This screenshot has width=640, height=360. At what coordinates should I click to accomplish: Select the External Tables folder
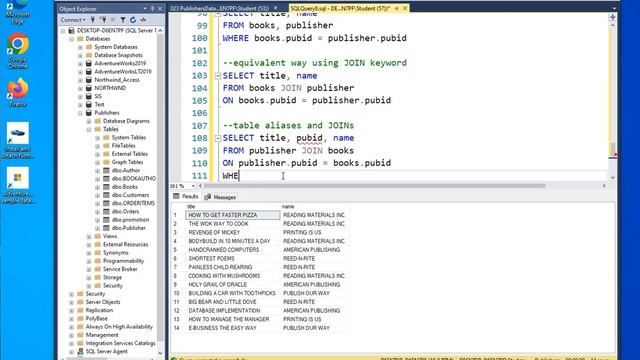click(129, 154)
